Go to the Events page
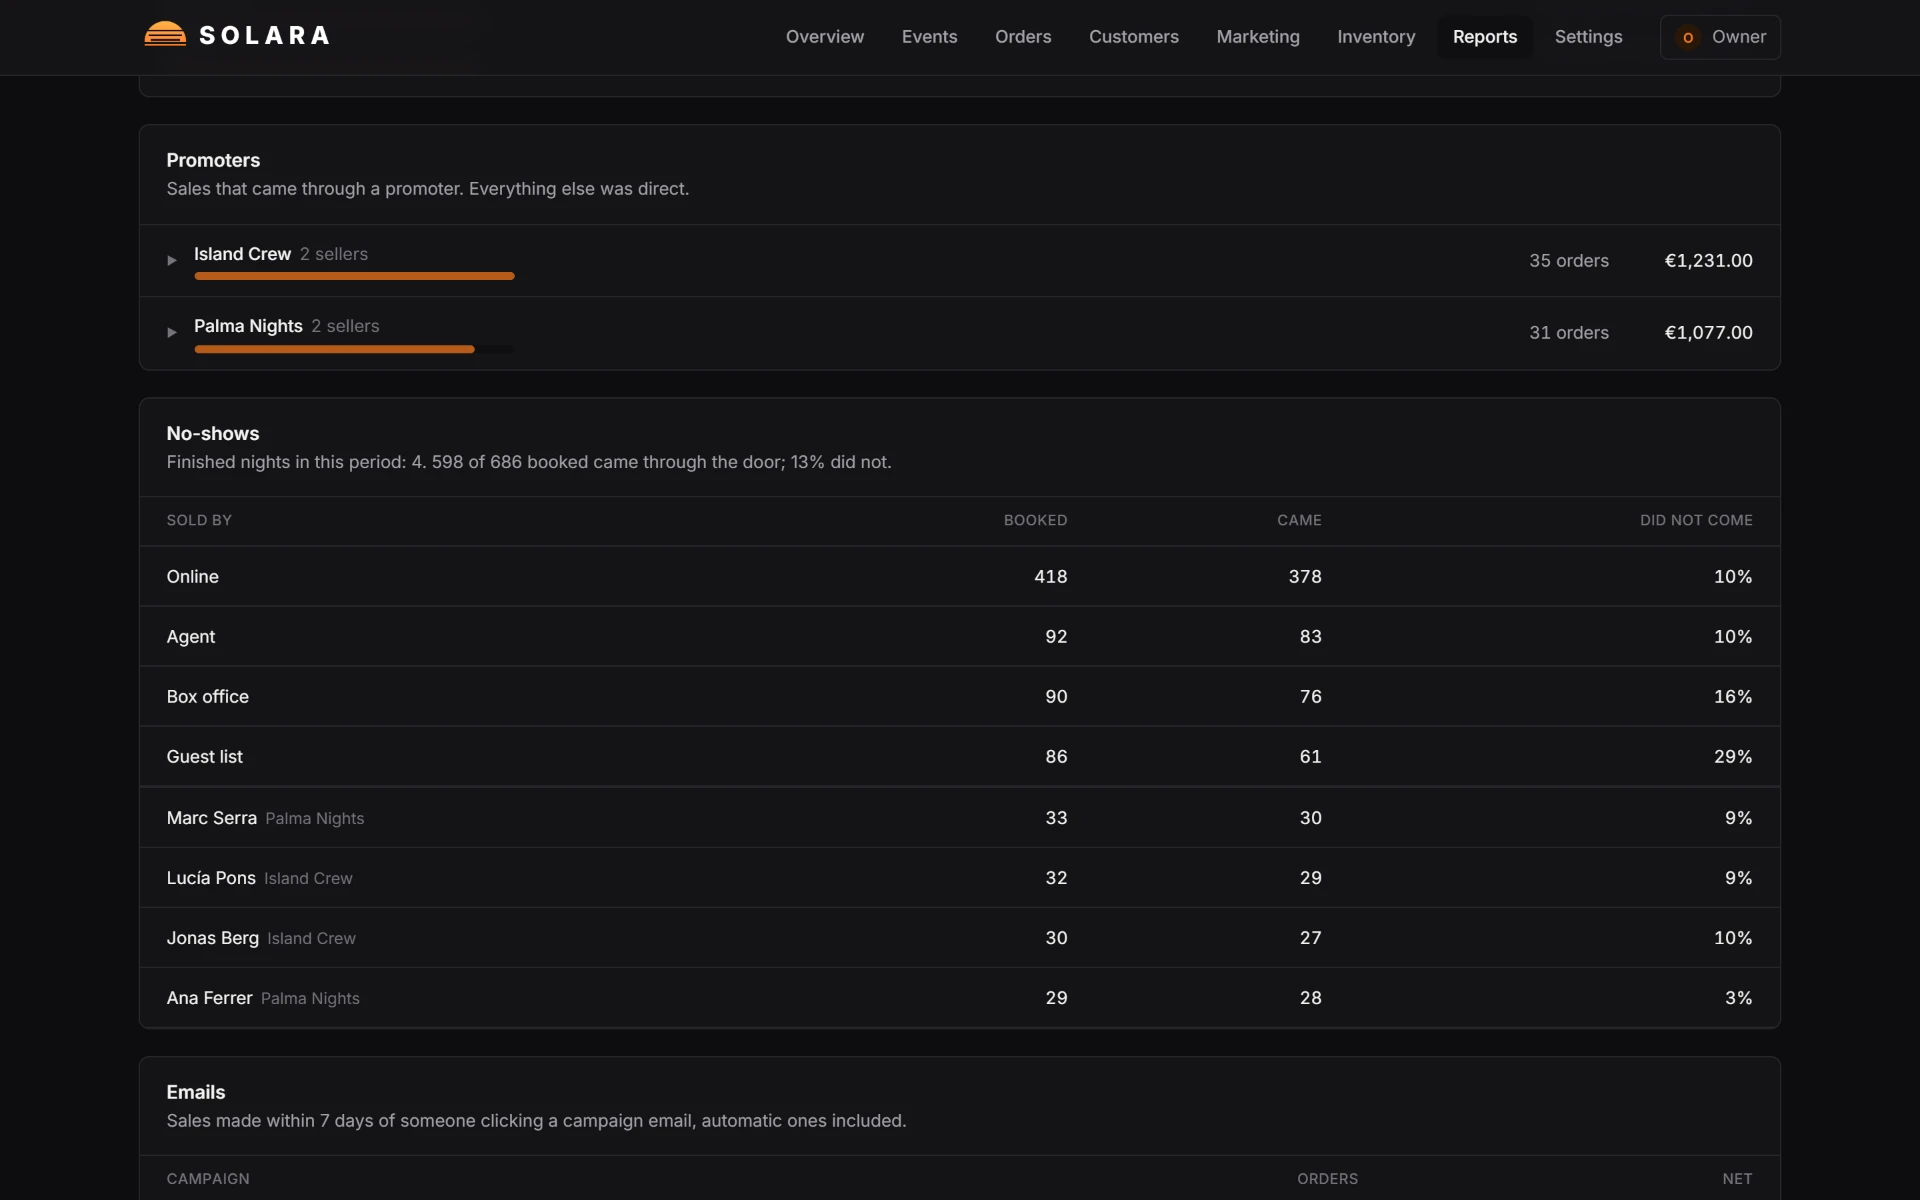This screenshot has width=1920, height=1200. tap(929, 37)
